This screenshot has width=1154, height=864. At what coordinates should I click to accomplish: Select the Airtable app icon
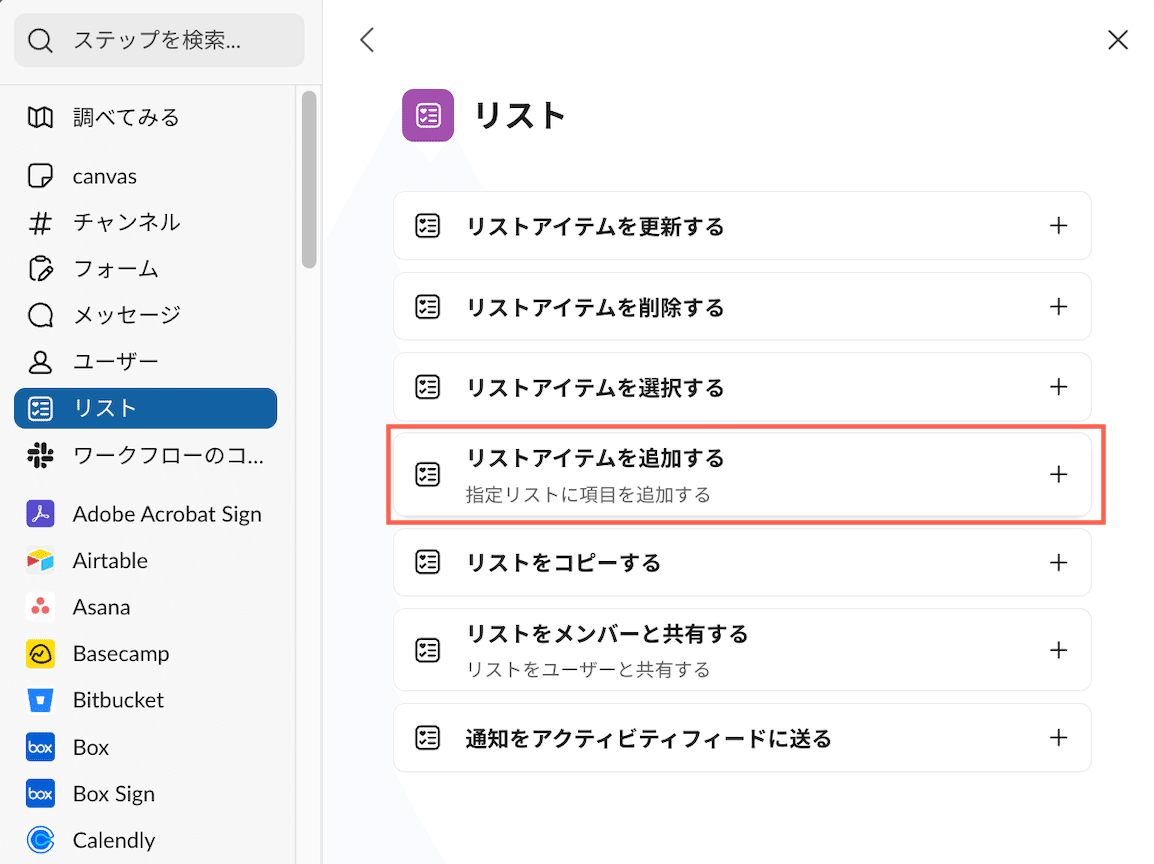(x=40, y=560)
